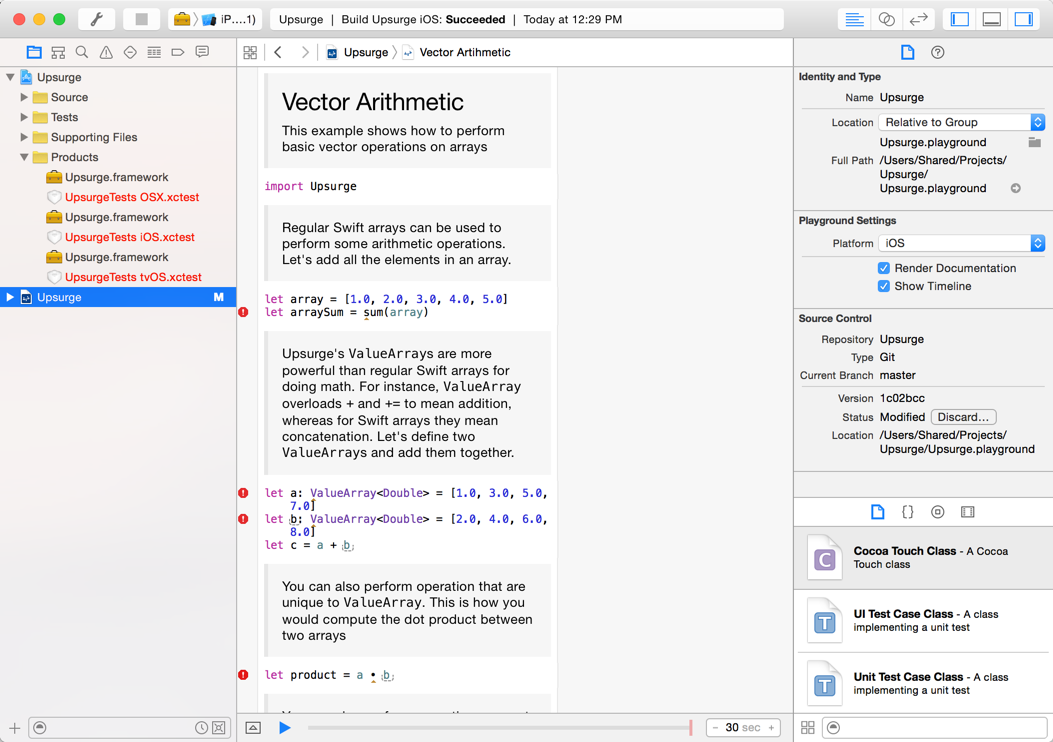Image resolution: width=1053 pixels, height=742 pixels.
Task: Filter by source-controlled files icon
Action: pyautogui.click(x=219, y=727)
